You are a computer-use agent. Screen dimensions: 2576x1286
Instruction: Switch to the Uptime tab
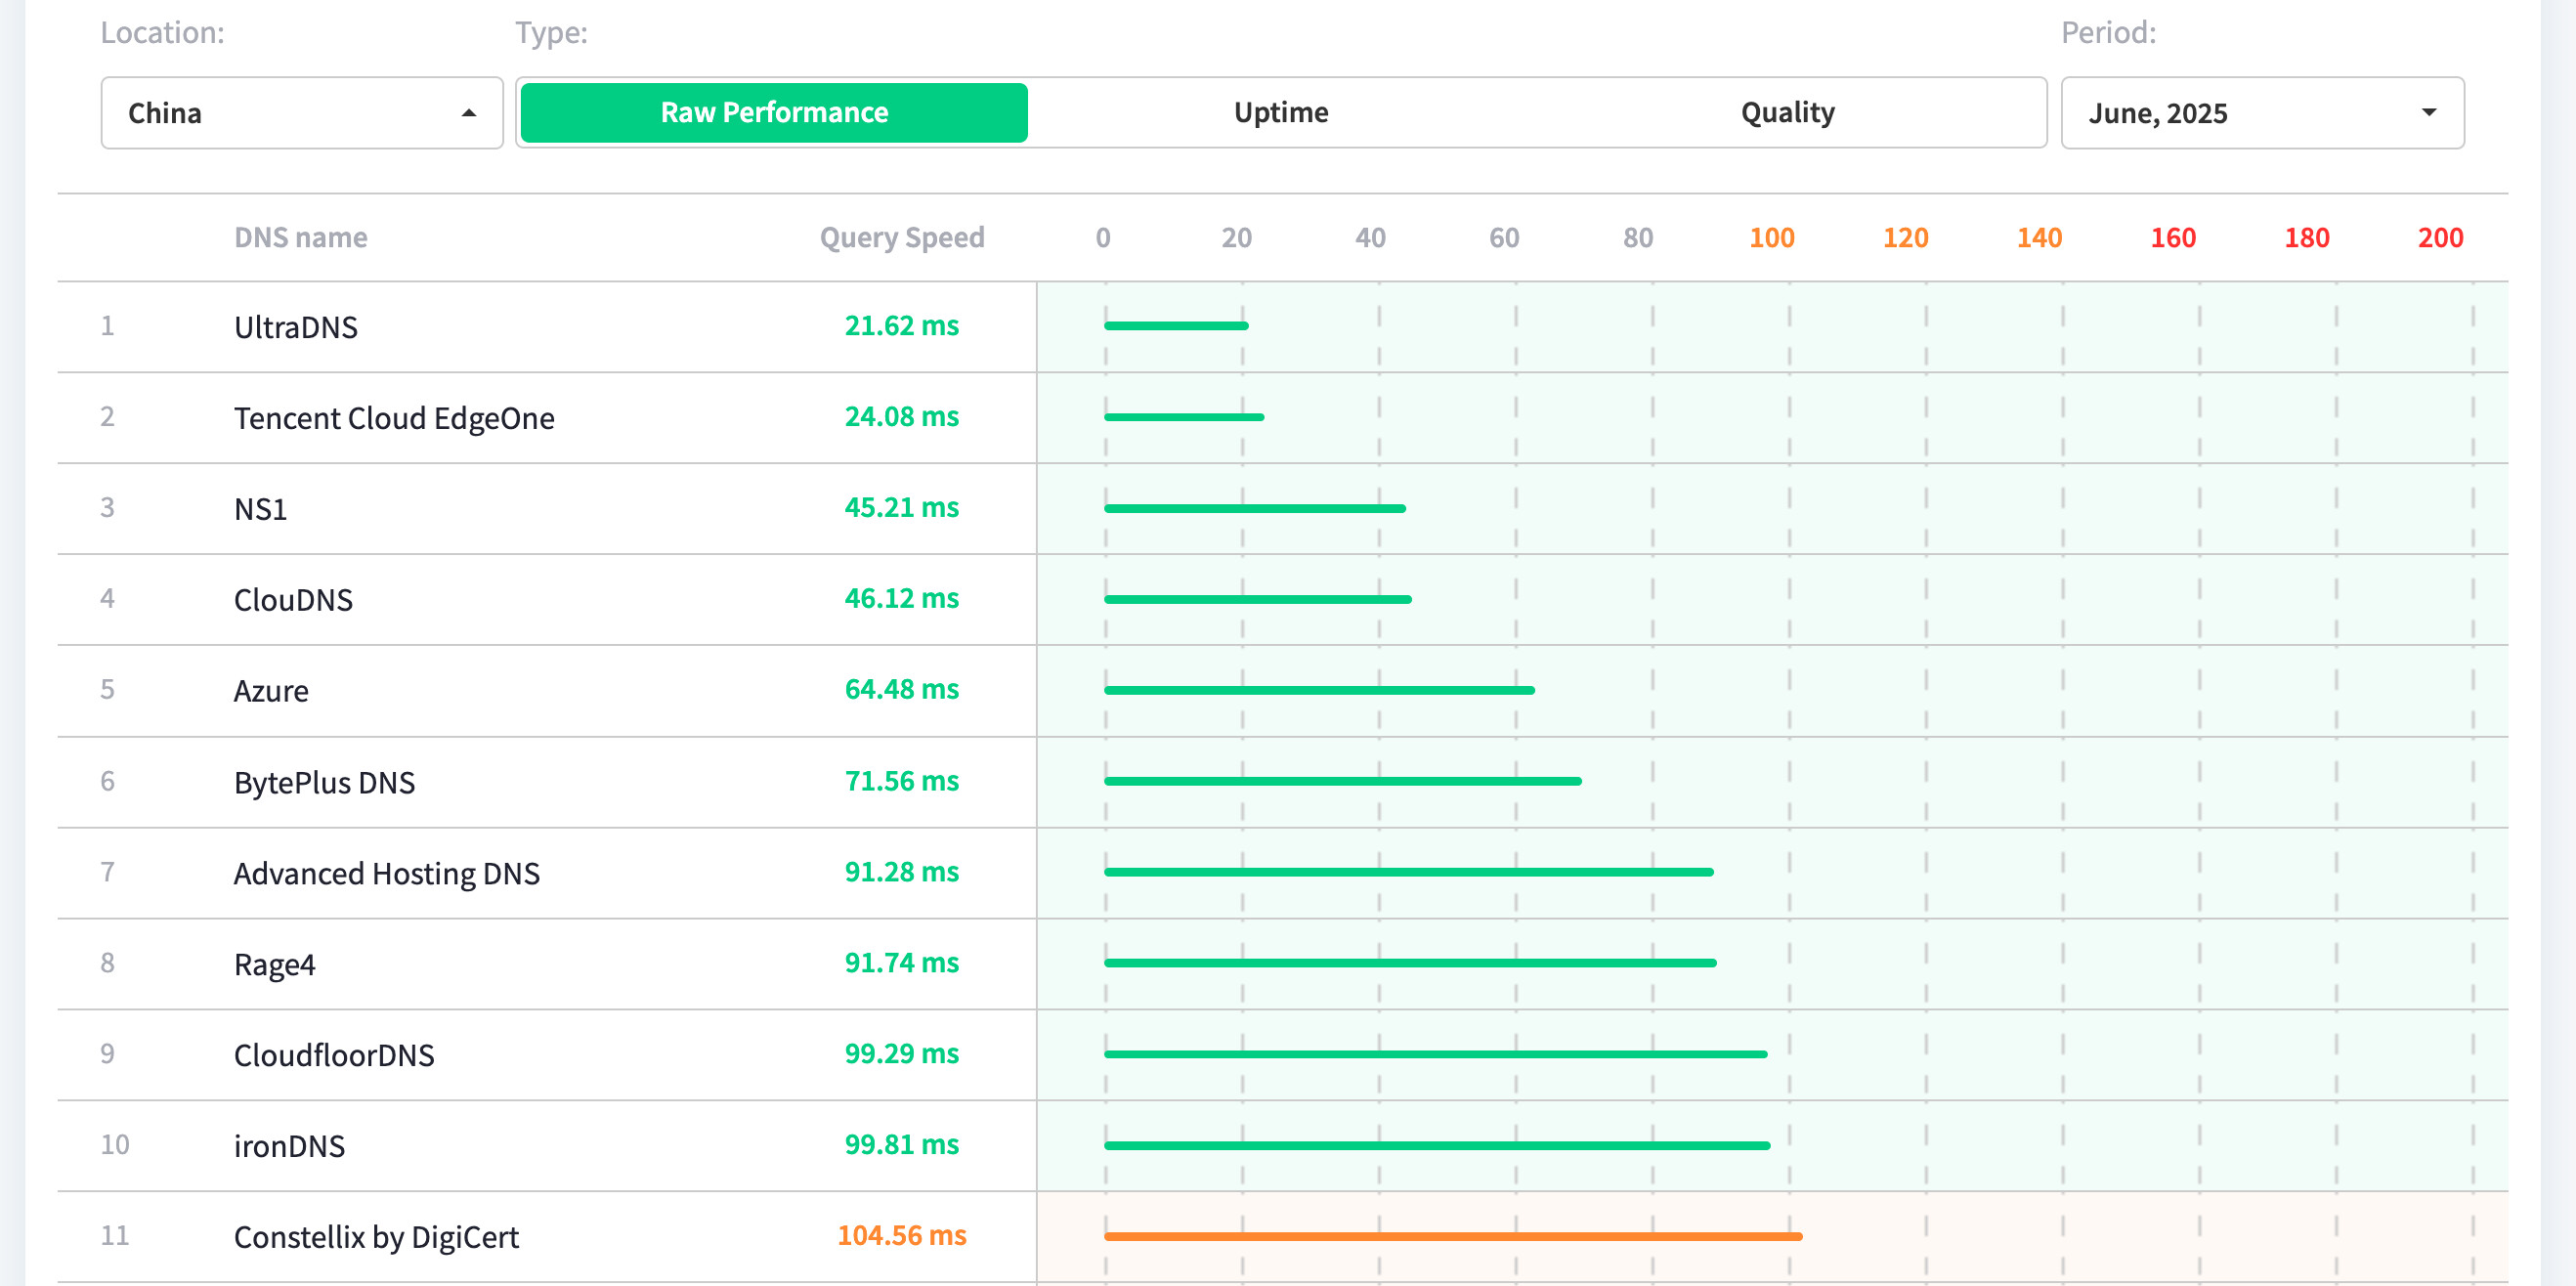click(1280, 113)
